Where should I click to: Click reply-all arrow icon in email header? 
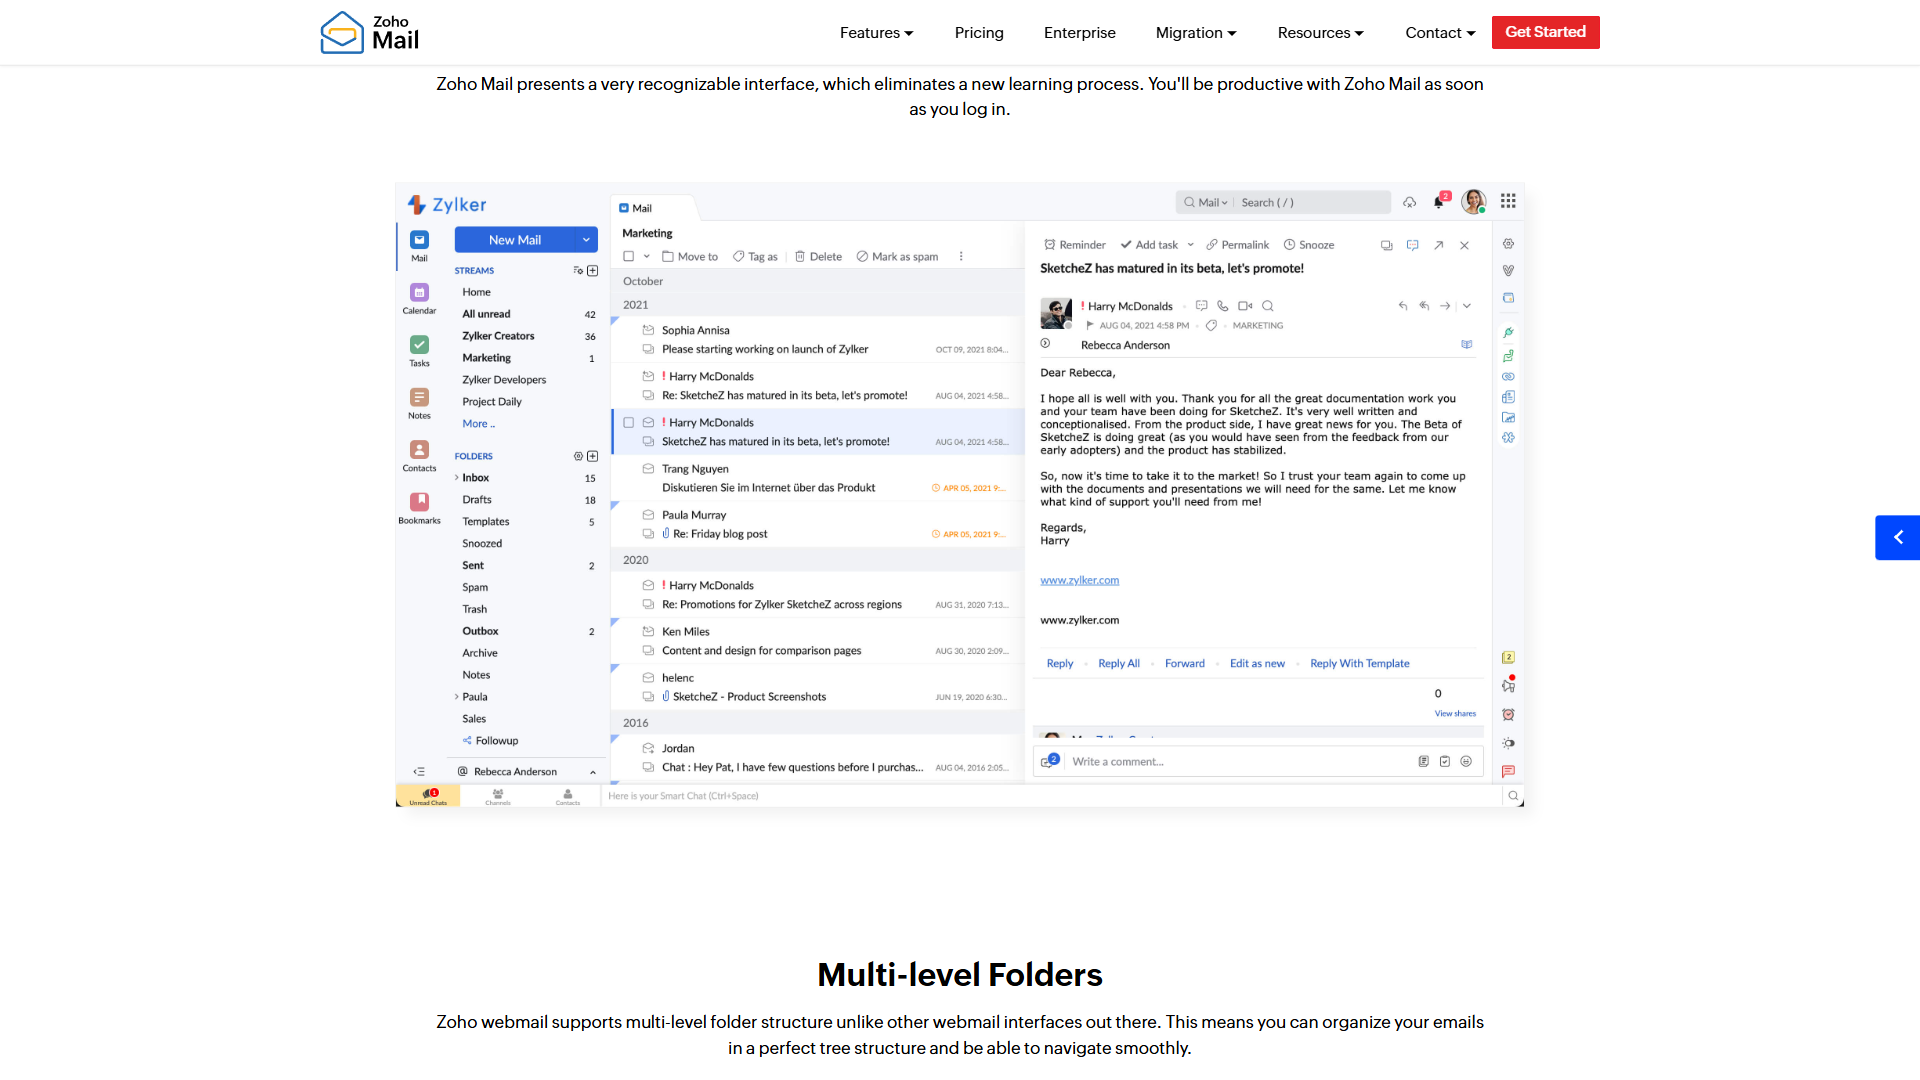(1424, 306)
